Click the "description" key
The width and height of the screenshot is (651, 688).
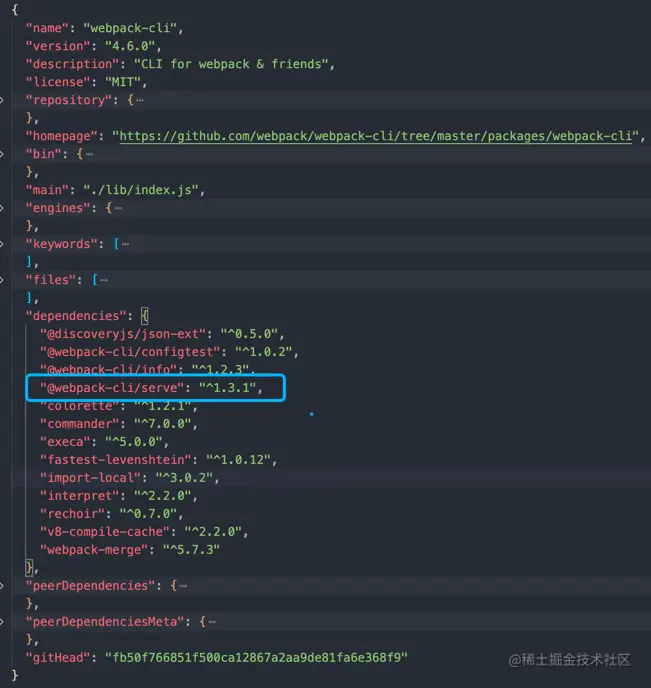pos(72,64)
